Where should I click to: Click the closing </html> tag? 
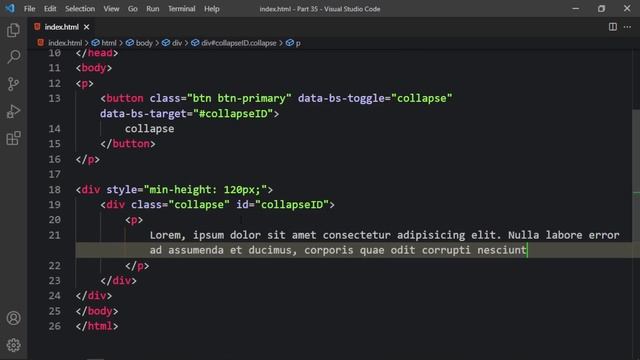click(x=97, y=327)
